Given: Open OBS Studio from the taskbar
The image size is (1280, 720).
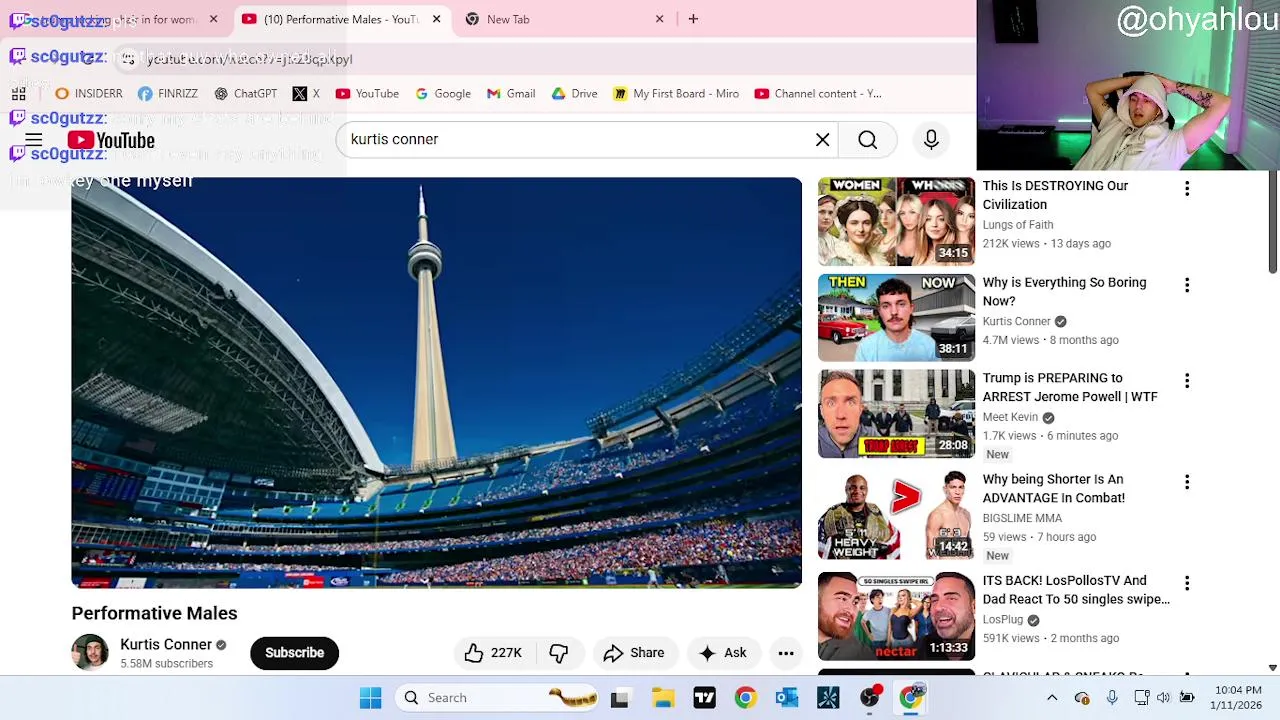Looking at the screenshot, I should click(x=870, y=698).
